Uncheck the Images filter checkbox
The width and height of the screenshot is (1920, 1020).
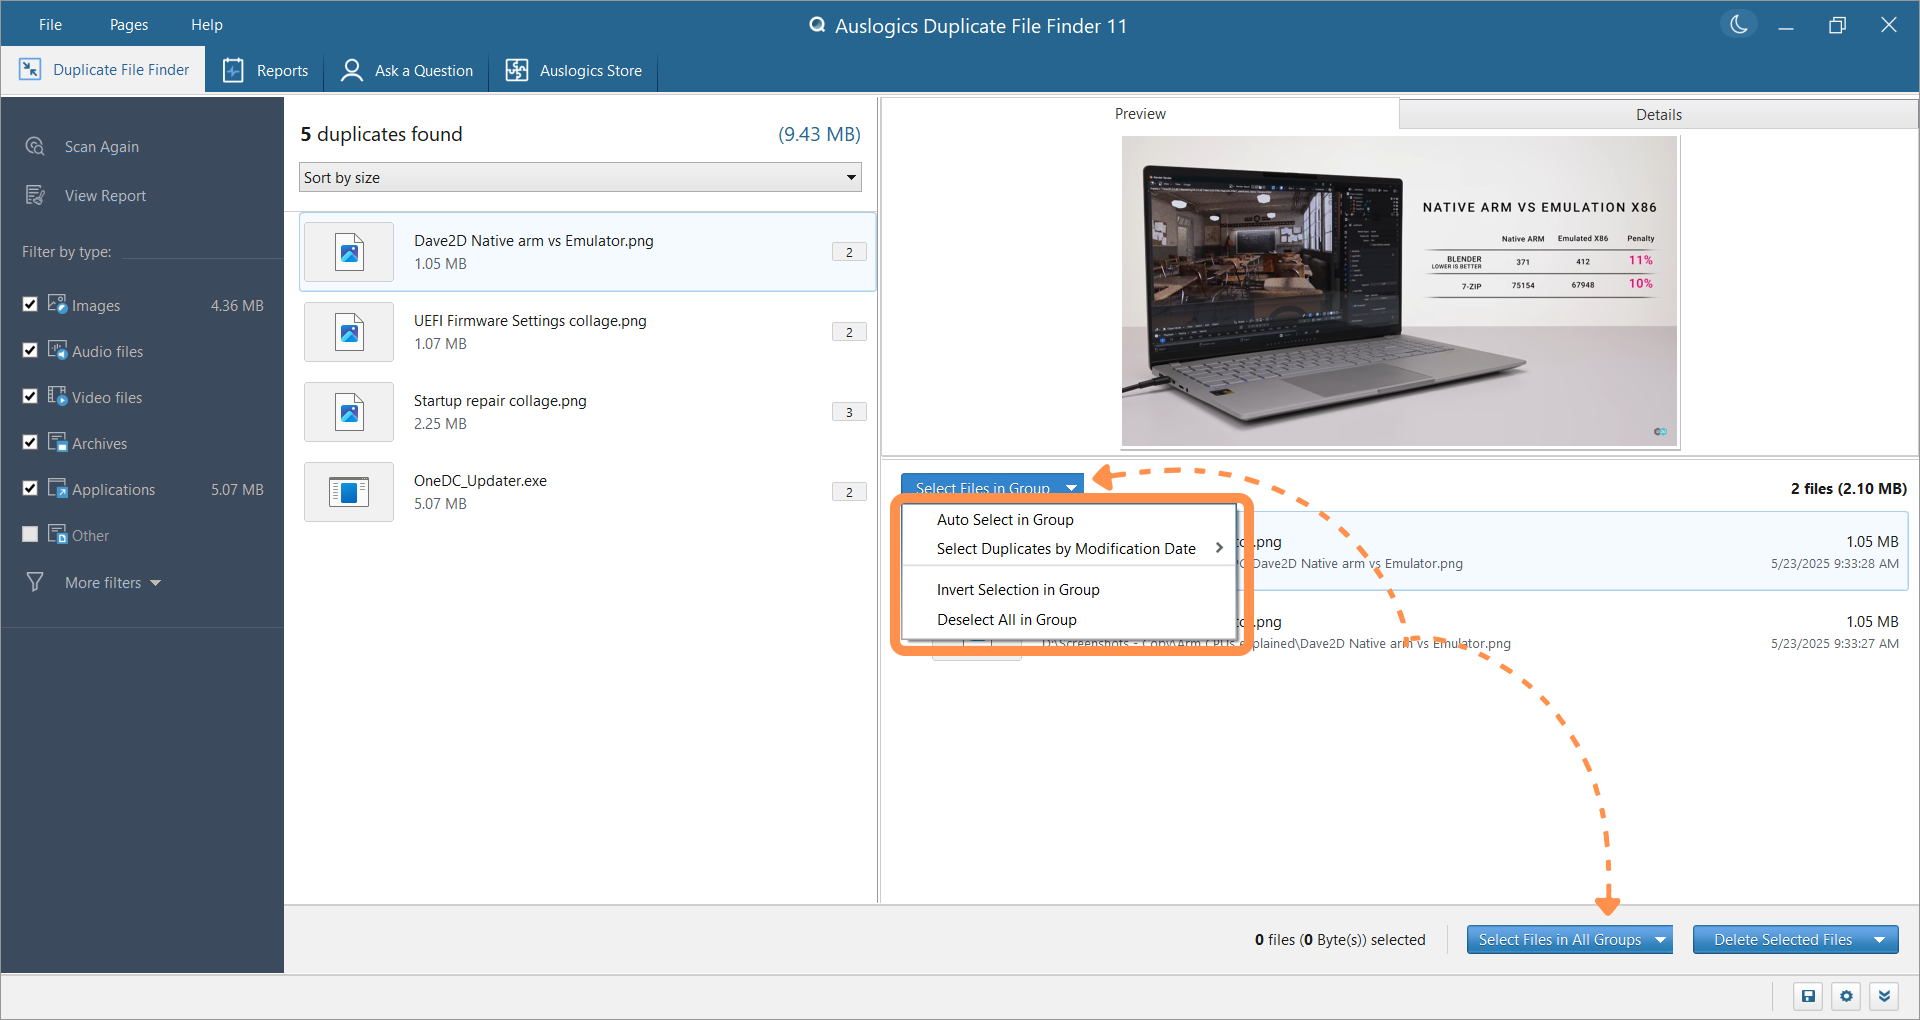coord(30,304)
